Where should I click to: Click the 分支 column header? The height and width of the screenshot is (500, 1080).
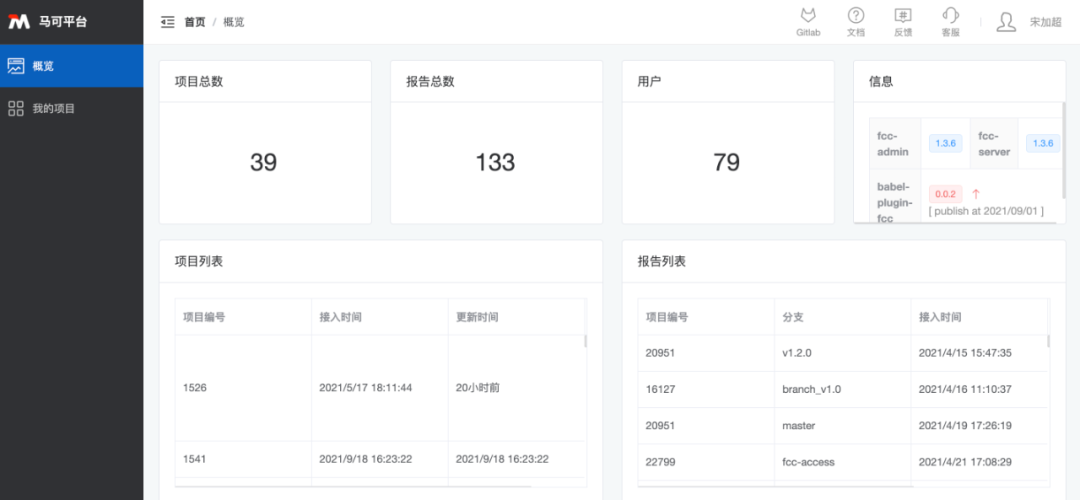[x=793, y=317]
